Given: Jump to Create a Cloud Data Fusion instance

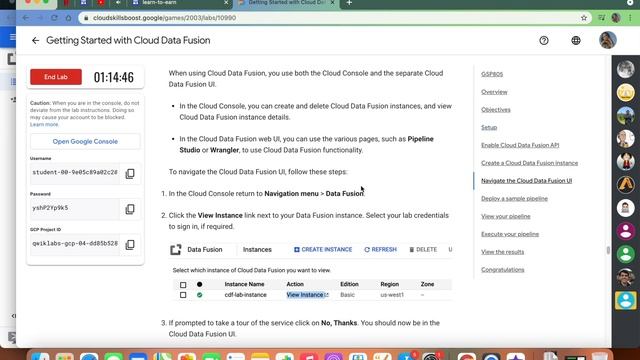Looking at the screenshot, I should click(529, 163).
